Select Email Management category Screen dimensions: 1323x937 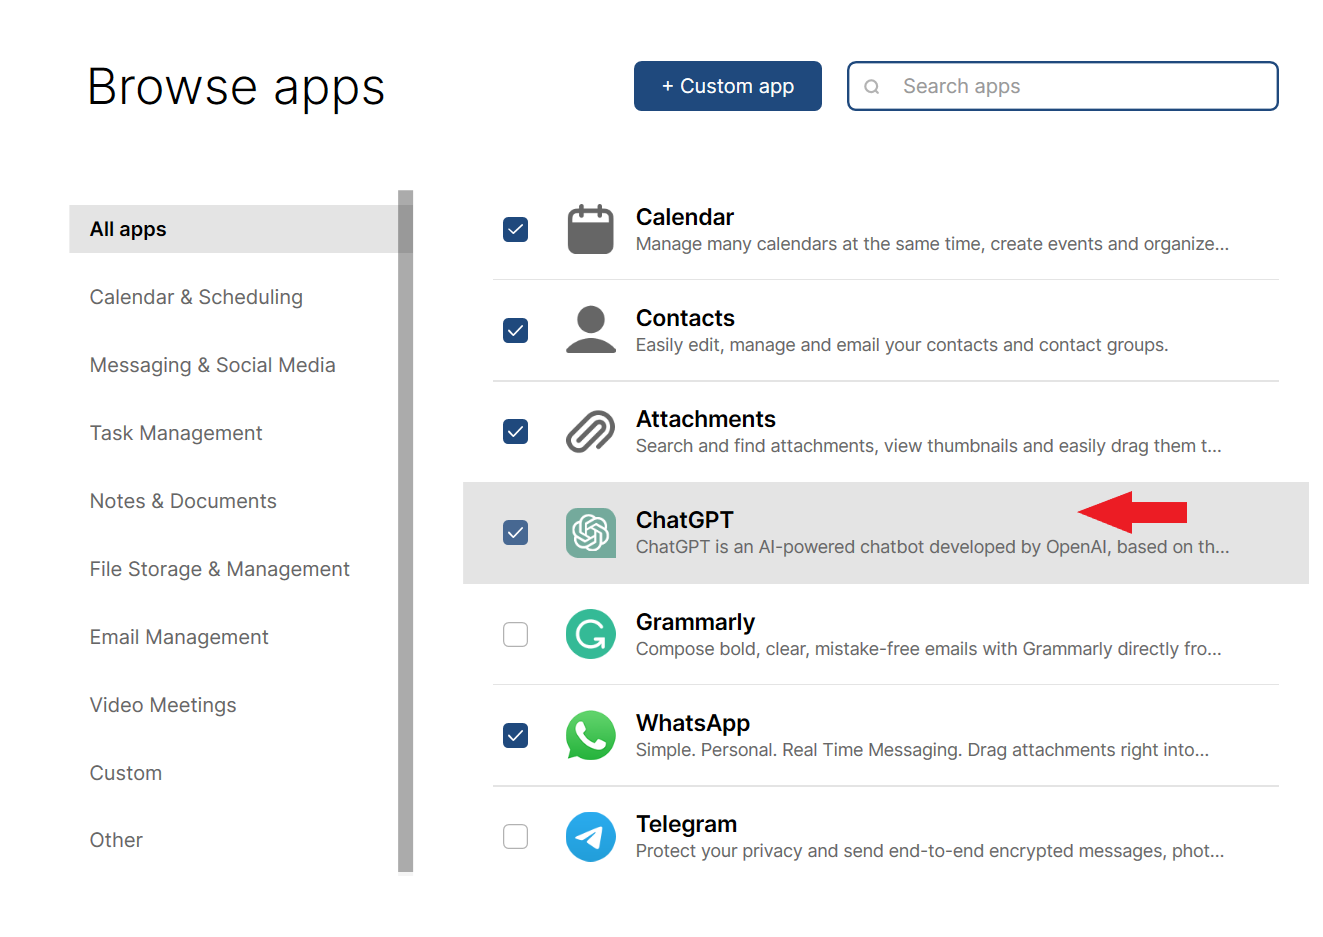[x=179, y=637]
